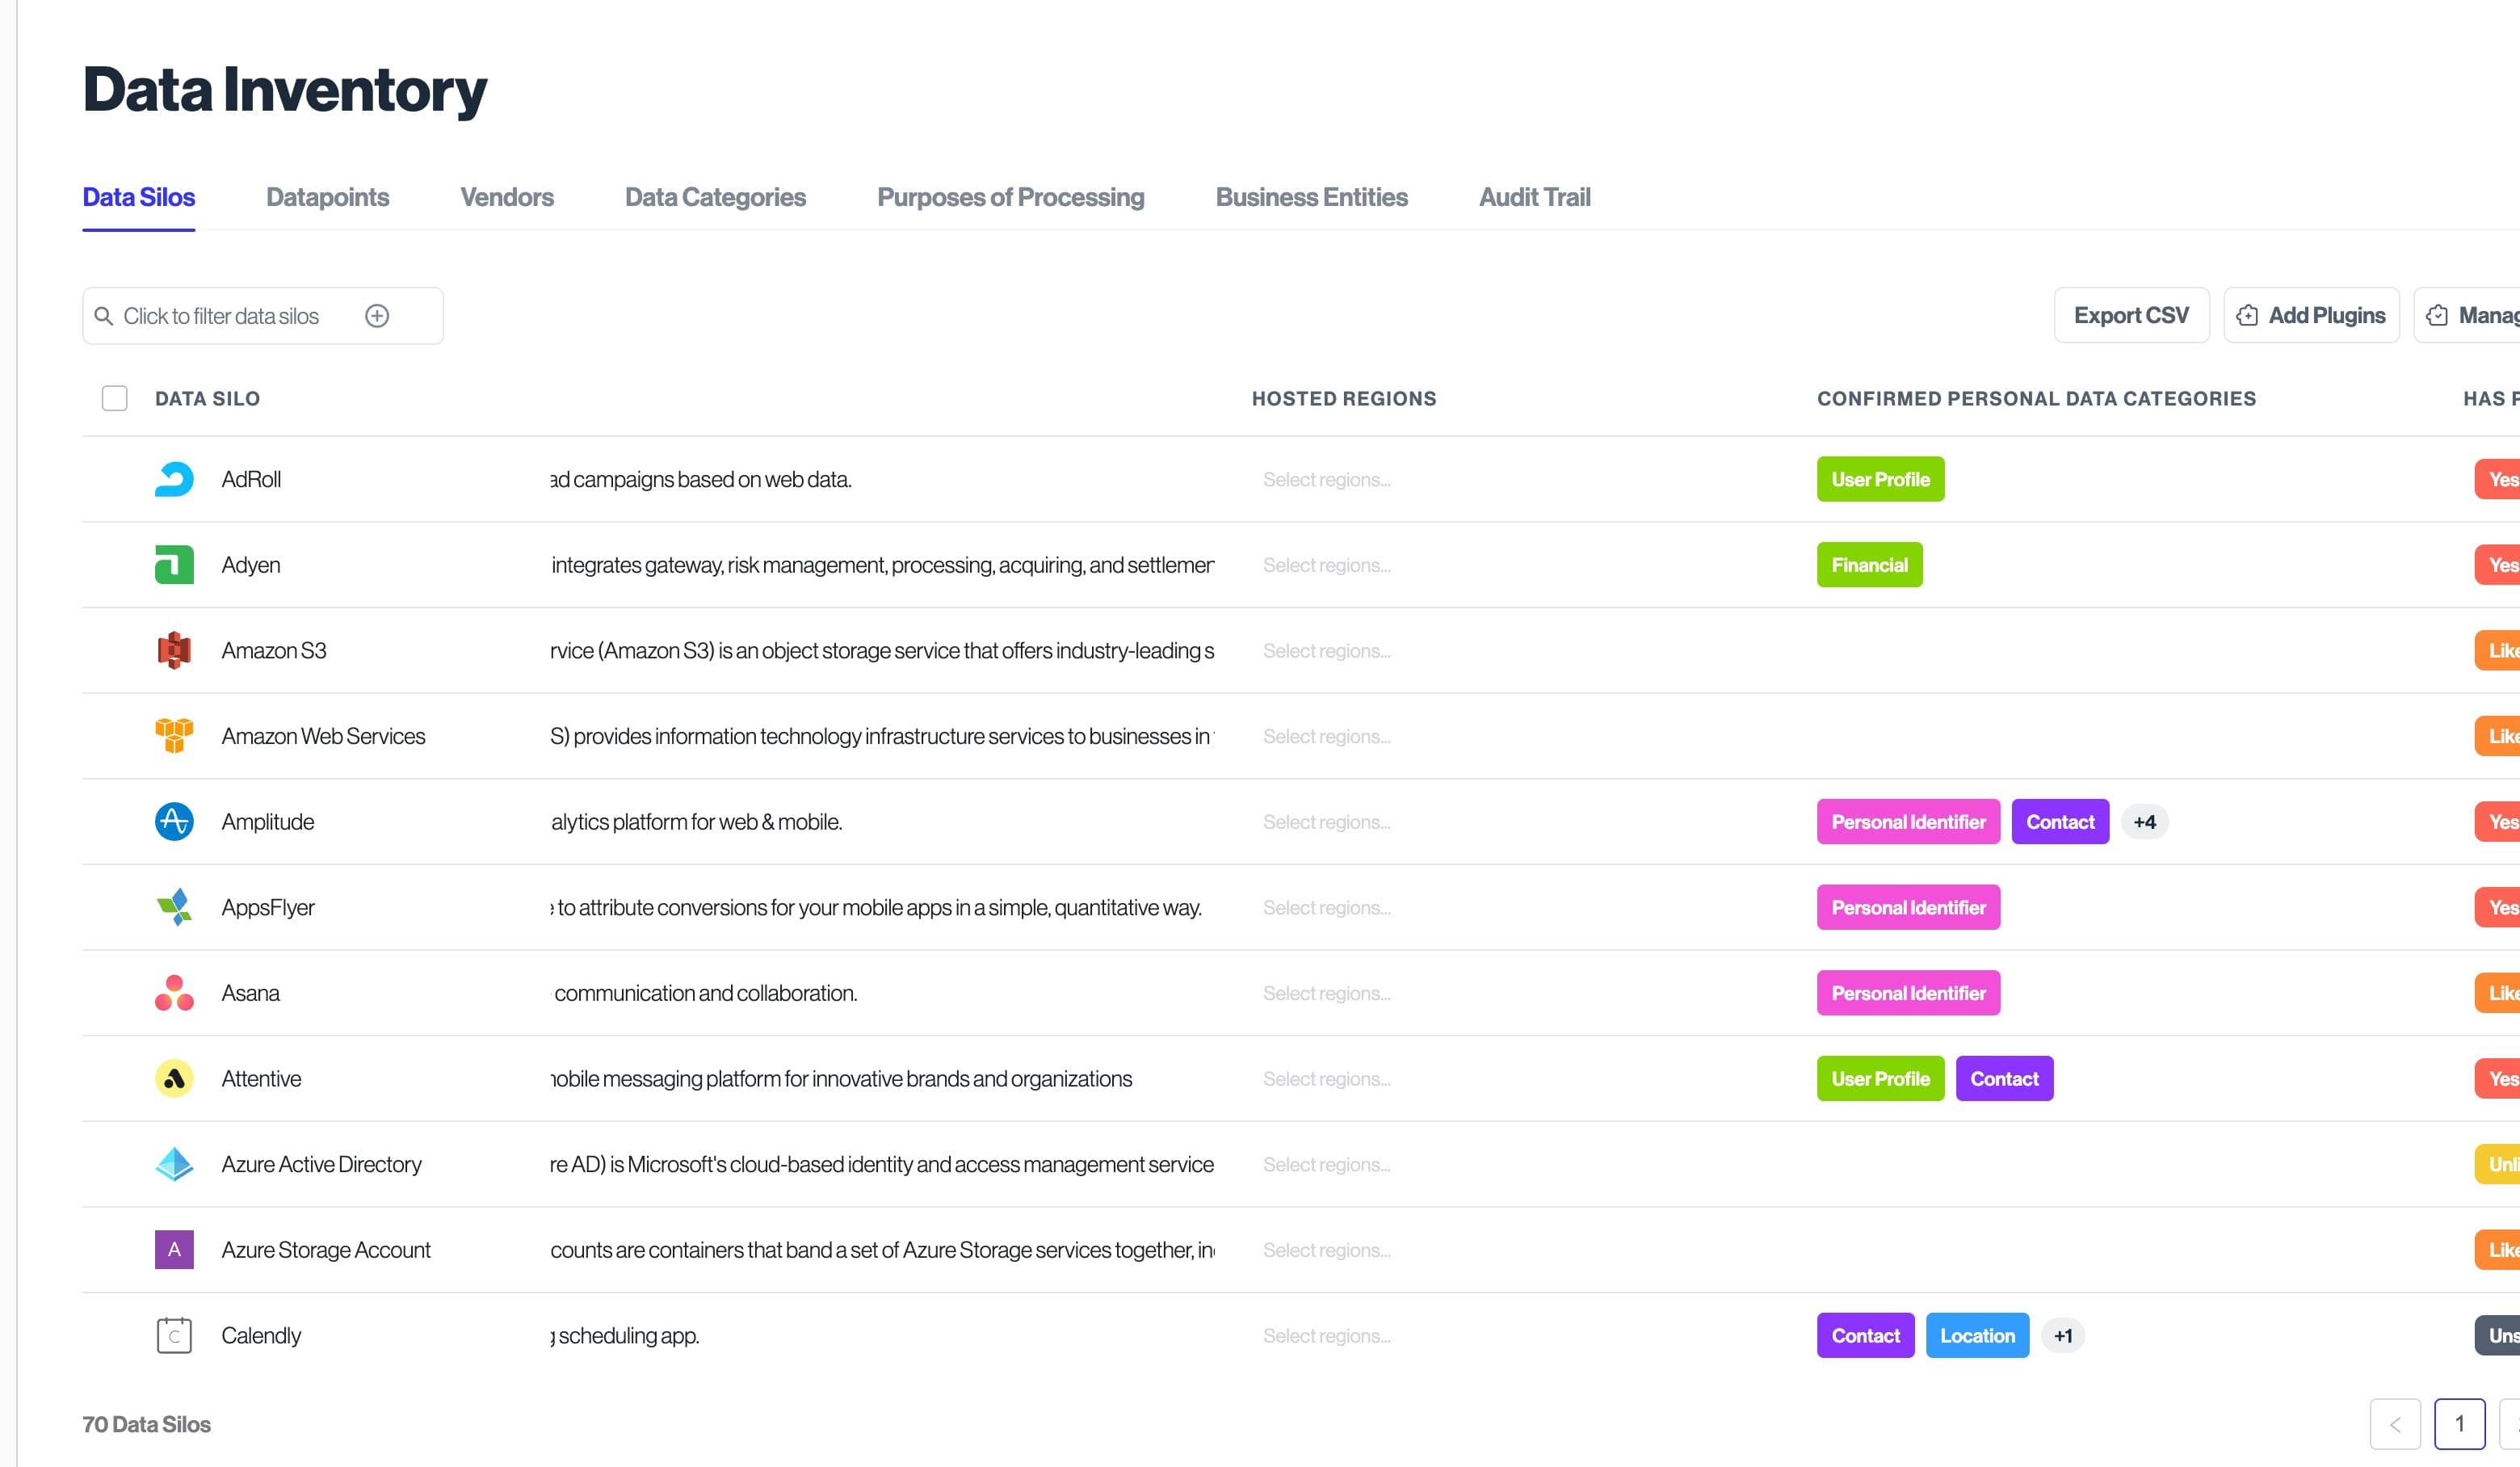2520x1467 pixels.
Task: Go to previous page arrow
Action: tap(2394, 1424)
